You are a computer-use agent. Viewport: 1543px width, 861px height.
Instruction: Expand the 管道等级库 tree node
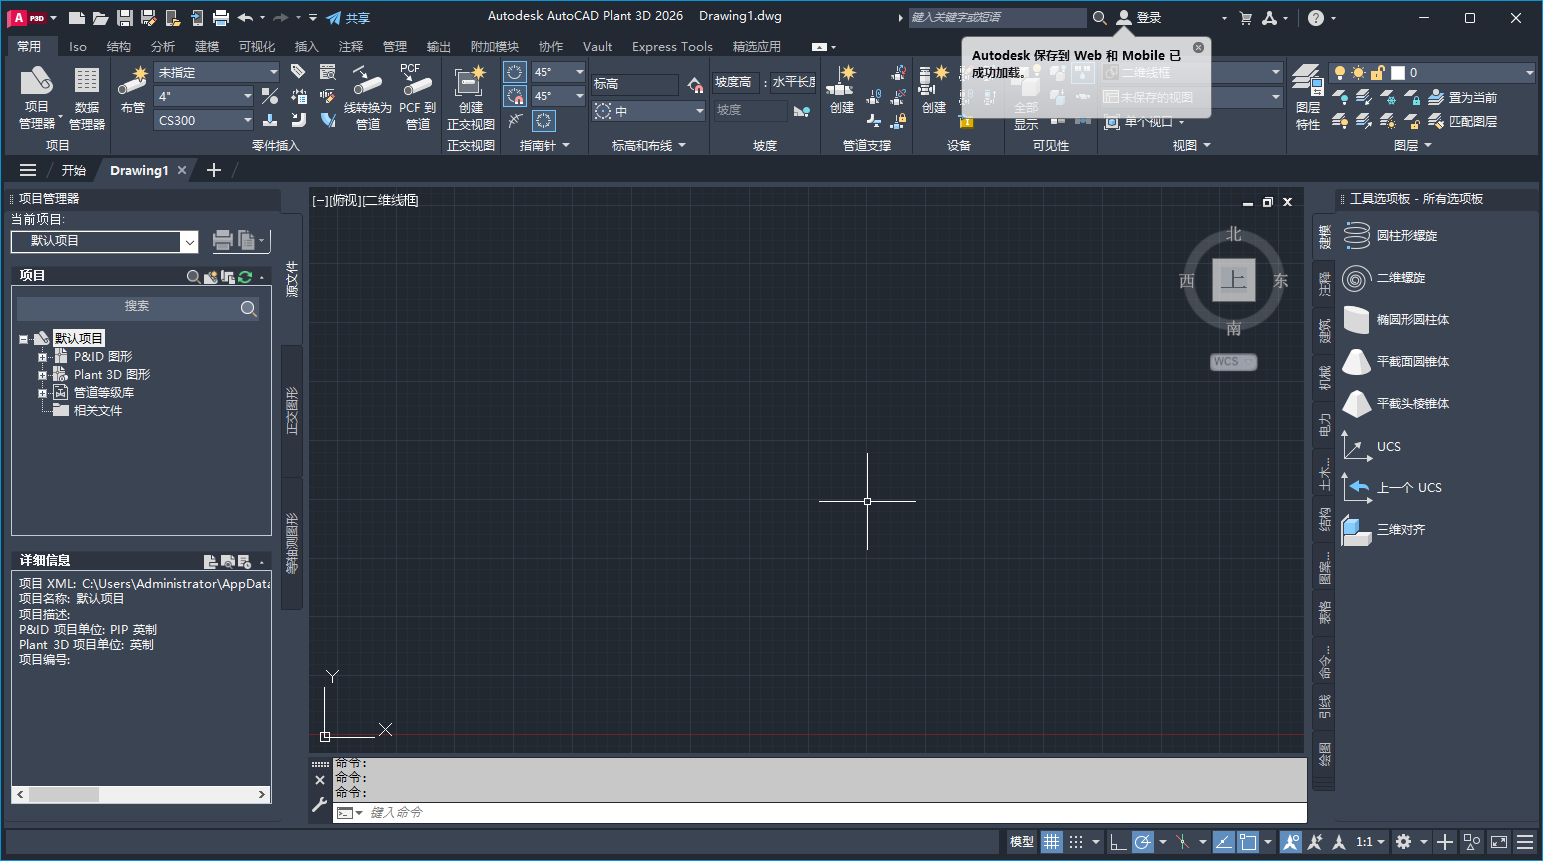click(42, 393)
